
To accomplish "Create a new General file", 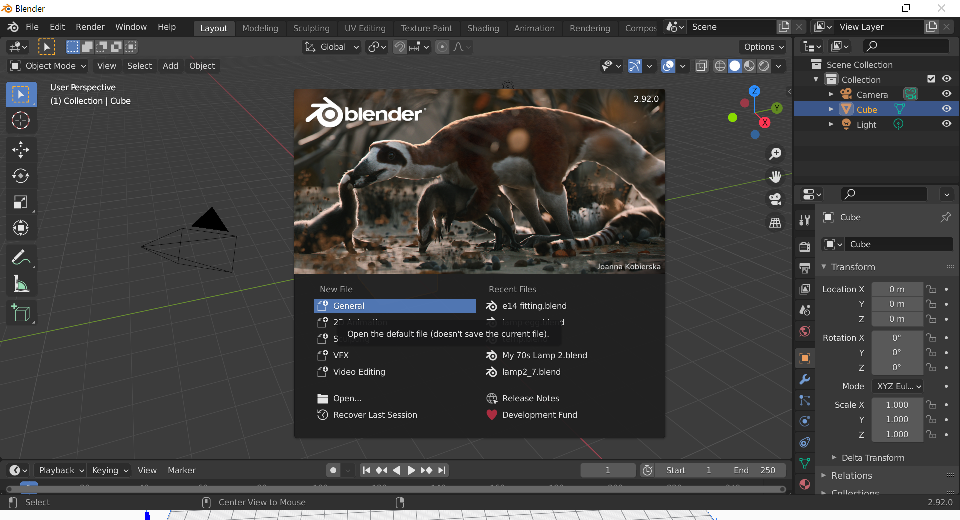I will point(395,306).
